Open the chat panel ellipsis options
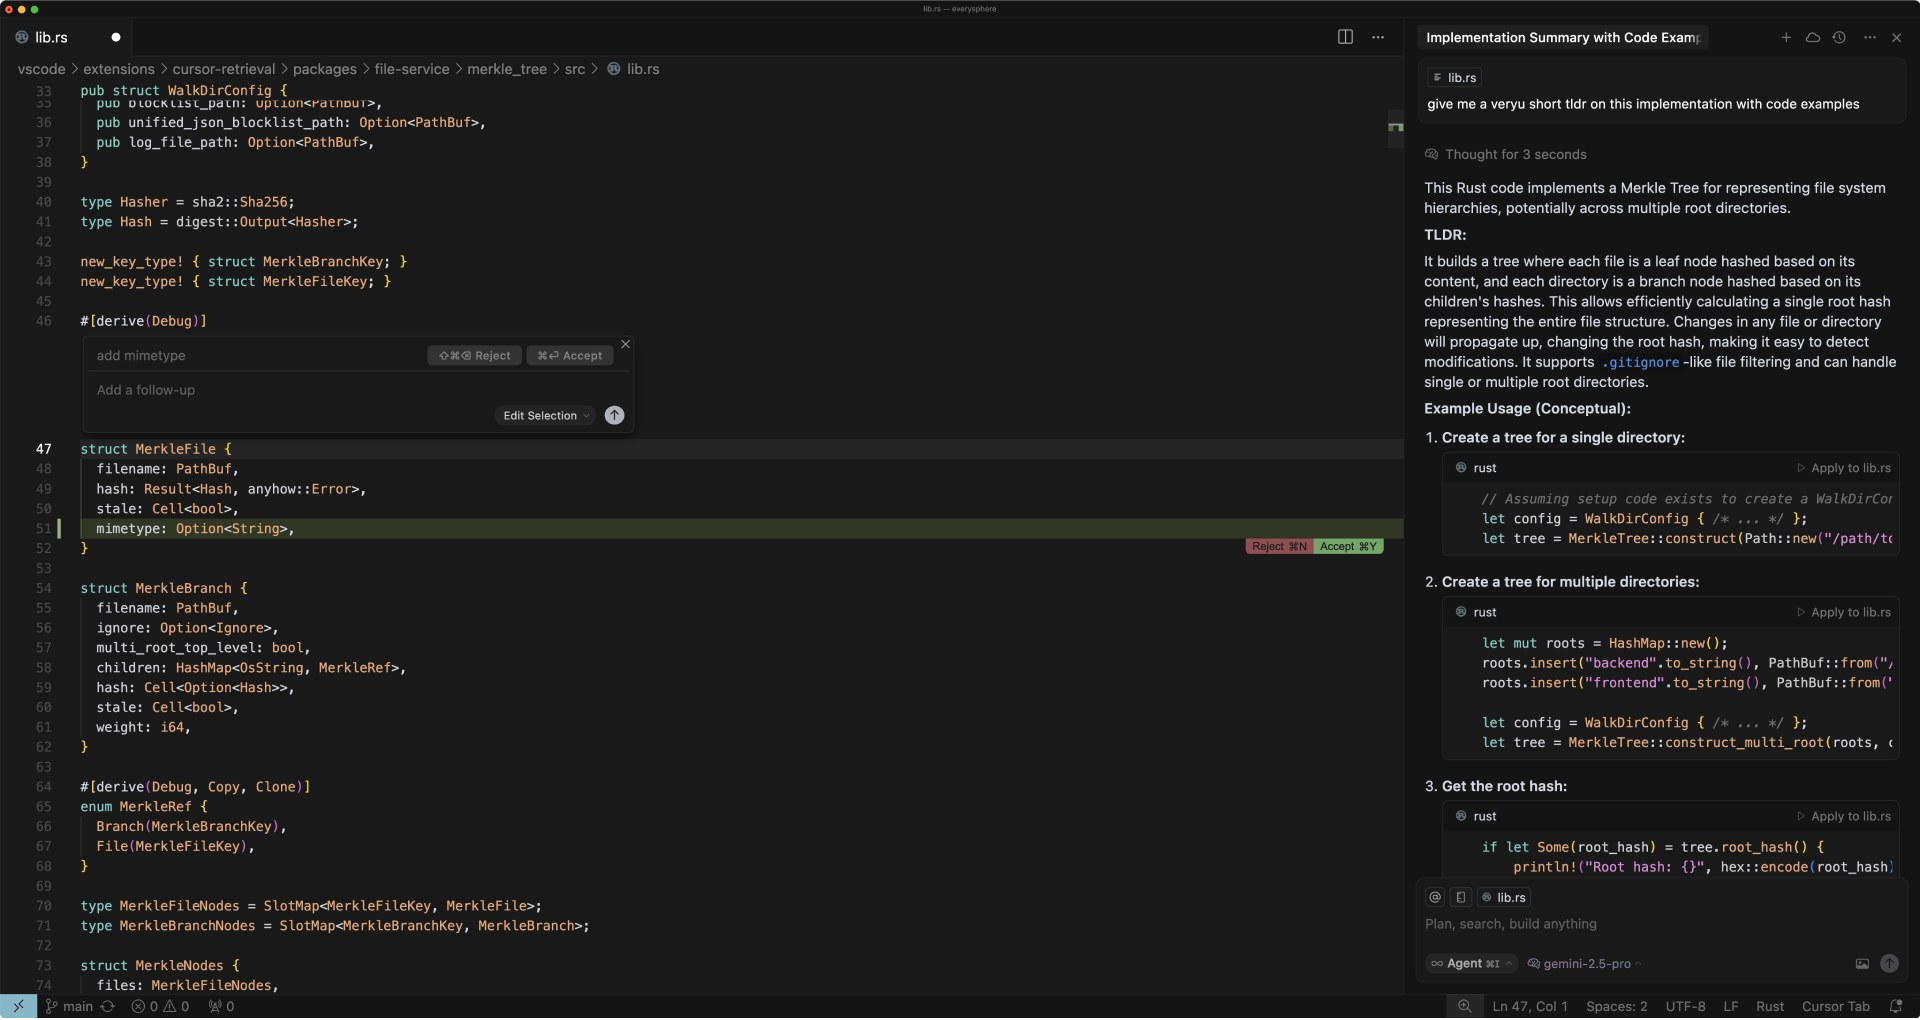 coord(1870,37)
